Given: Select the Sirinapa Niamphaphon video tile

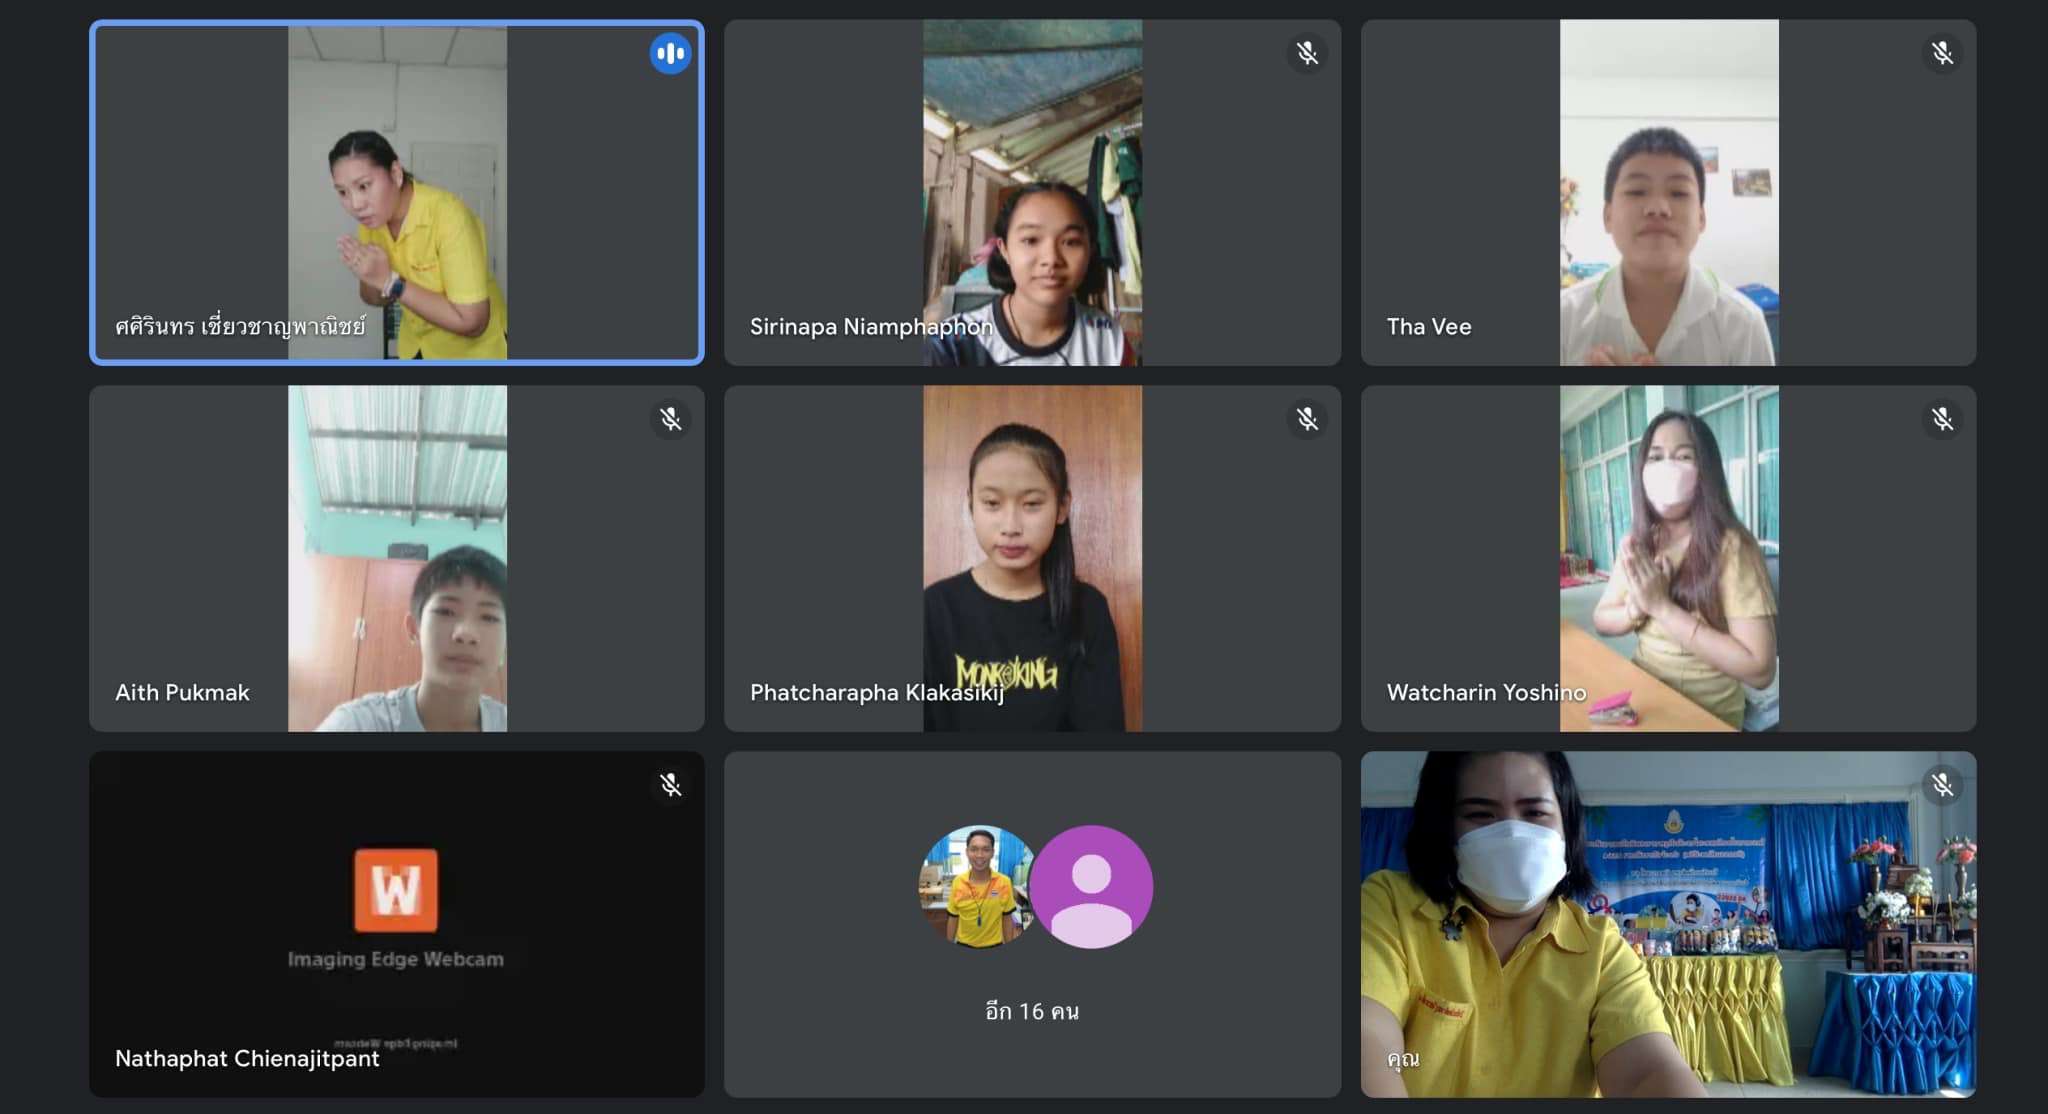Looking at the screenshot, I should 1032,192.
